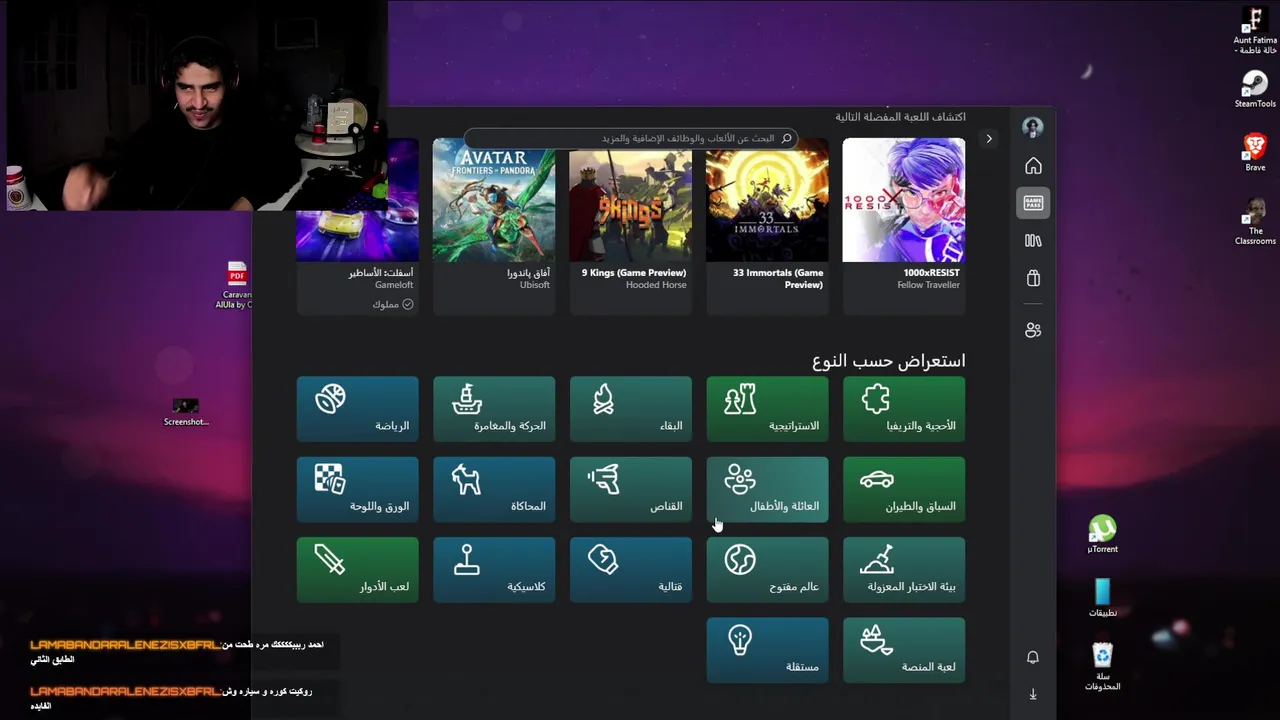Select the Brave browser desktop icon
This screenshot has width=1280, height=720.
click(x=1255, y=151)
